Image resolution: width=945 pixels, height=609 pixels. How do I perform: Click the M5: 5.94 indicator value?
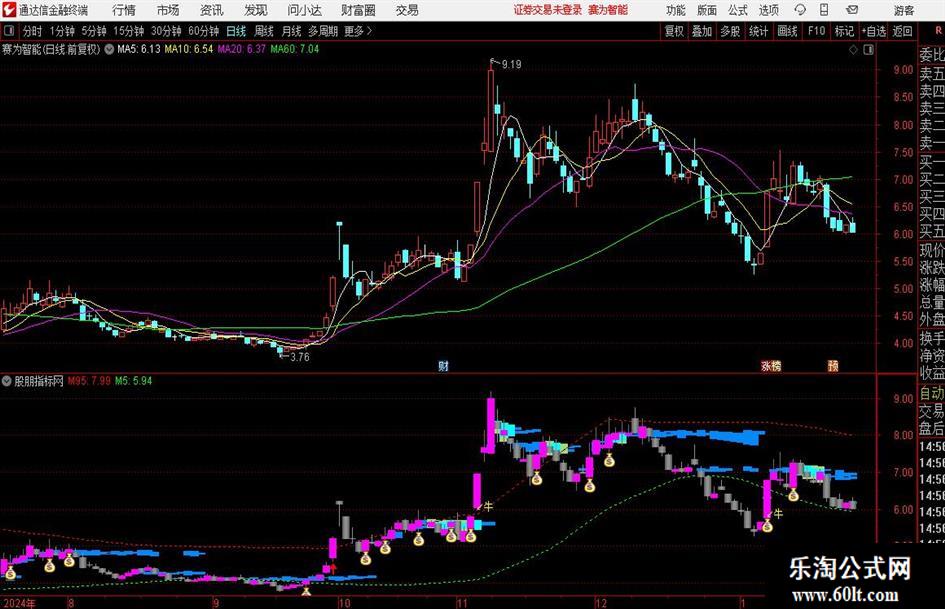point(134,381)
